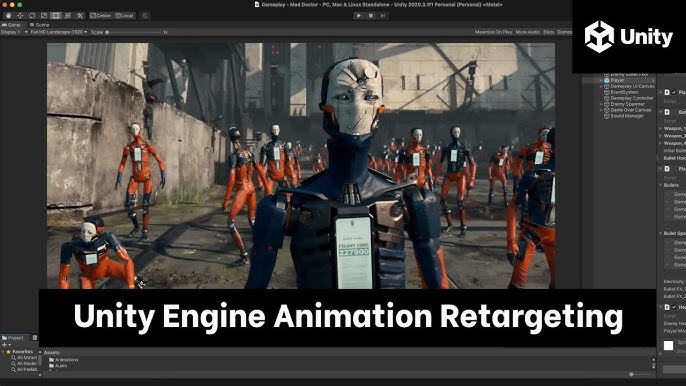Expand the Game Over Canvas object
This screenshot has width=686, height=386.
tap(601, 110)
